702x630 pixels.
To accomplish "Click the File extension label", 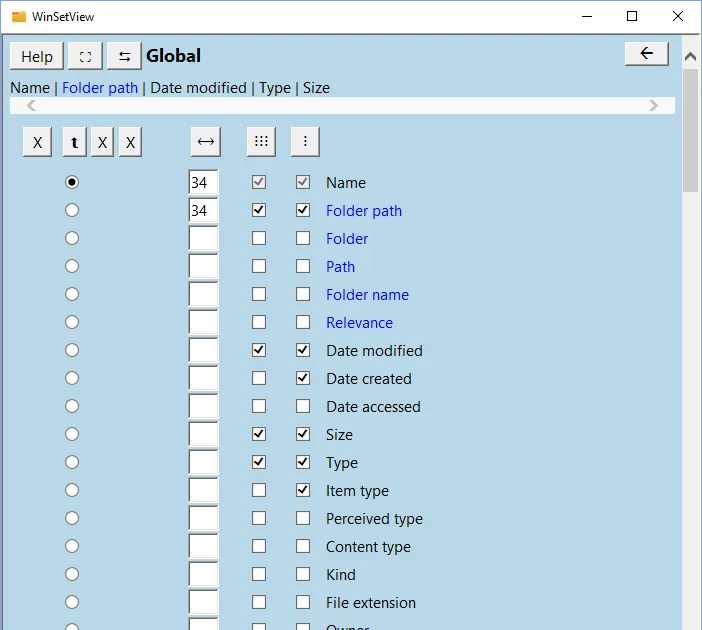I will click(x=371, y=603).
